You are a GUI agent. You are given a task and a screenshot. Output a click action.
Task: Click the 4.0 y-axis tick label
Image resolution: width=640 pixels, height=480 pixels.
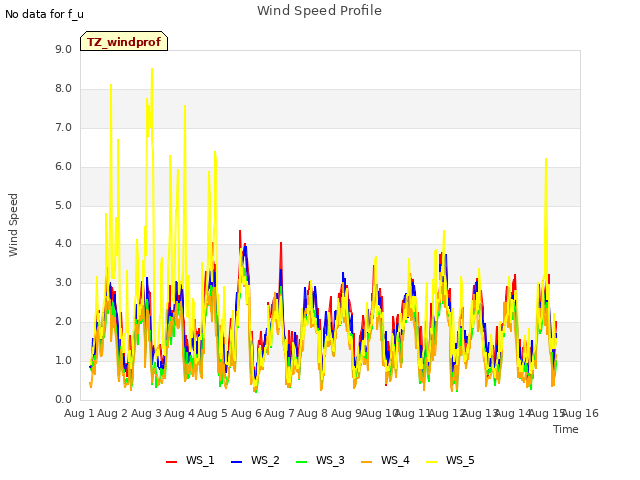(63, 244)
